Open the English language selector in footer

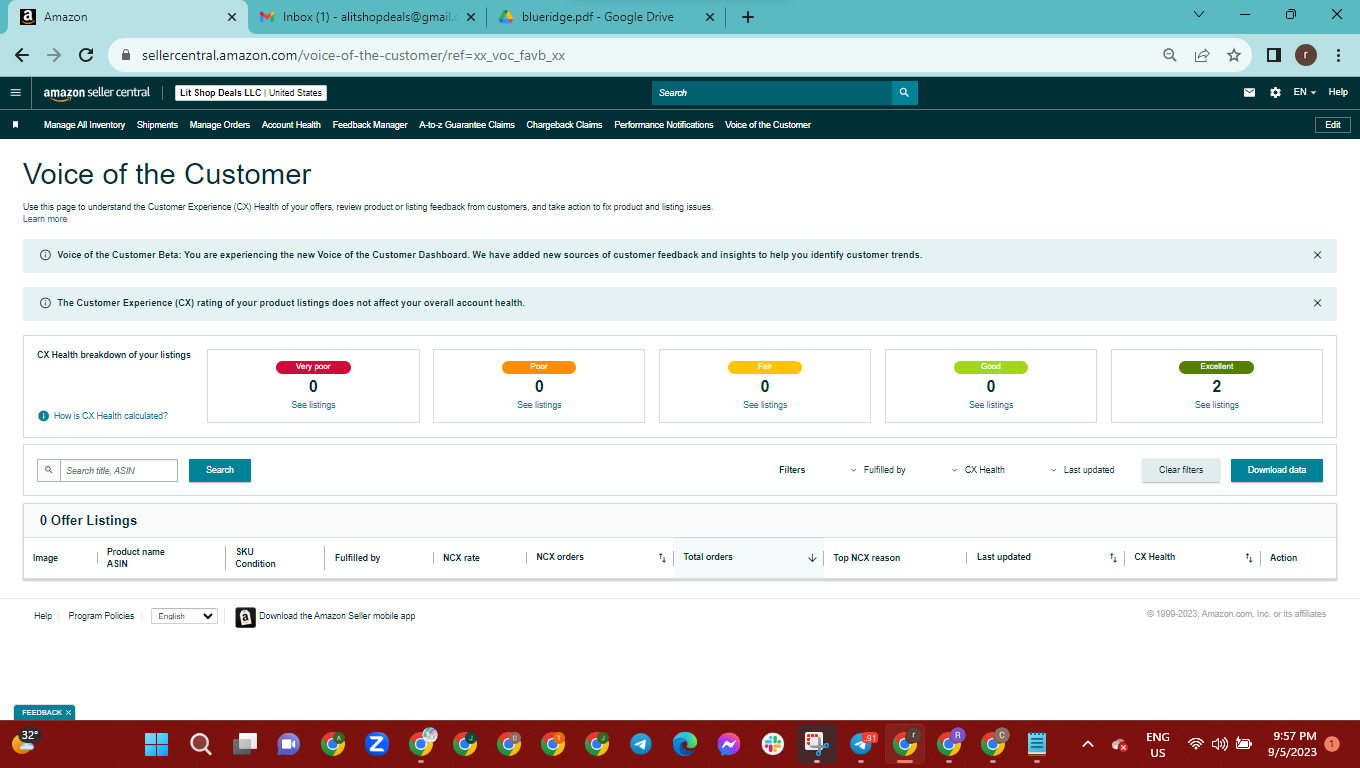tap(184, 616)
